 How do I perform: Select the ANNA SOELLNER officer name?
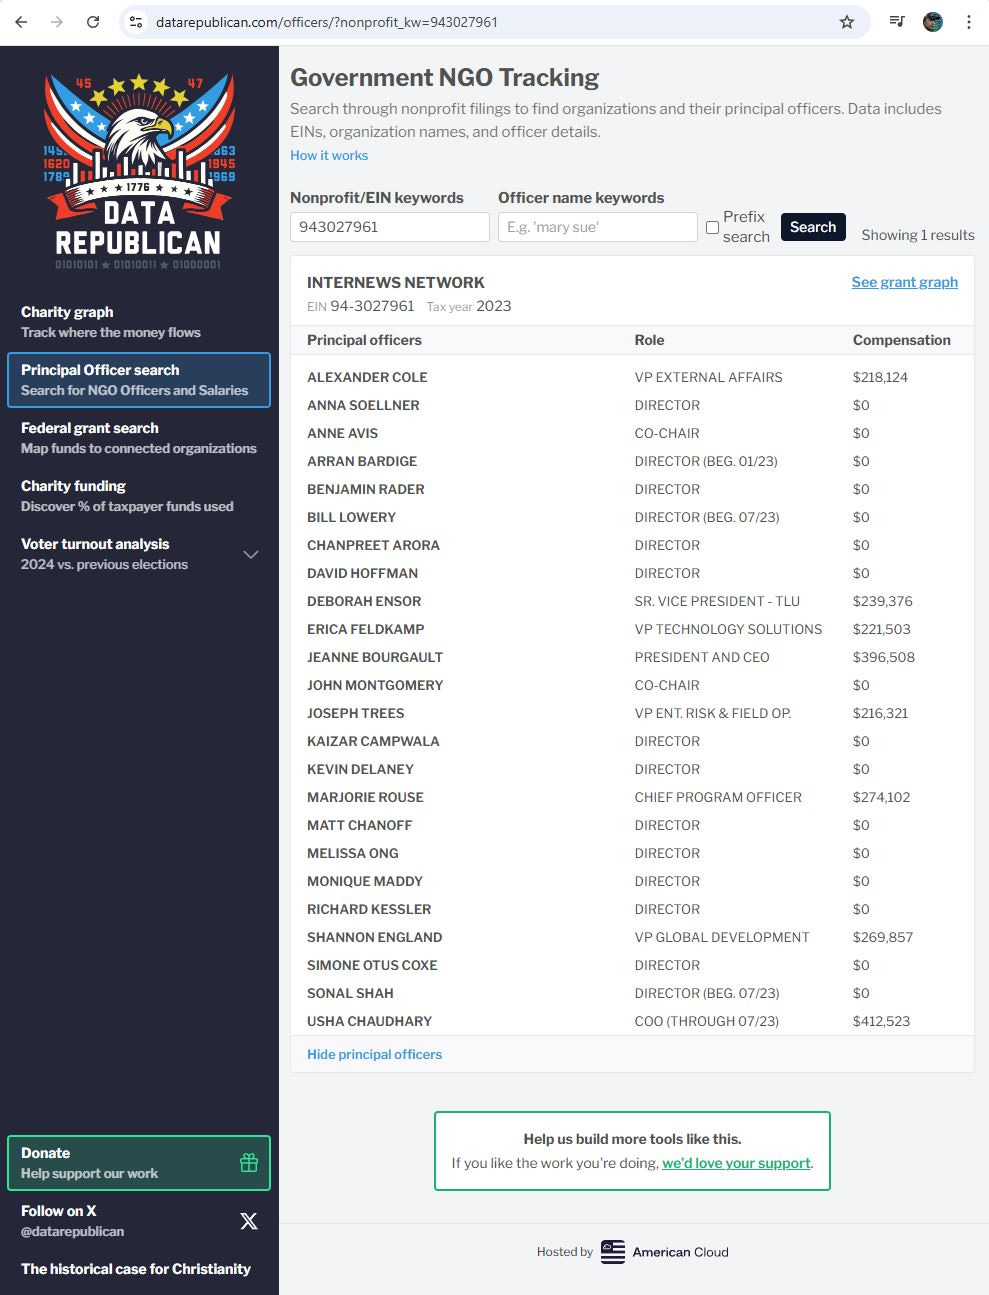pyautogui.click(x=363, y=405)
